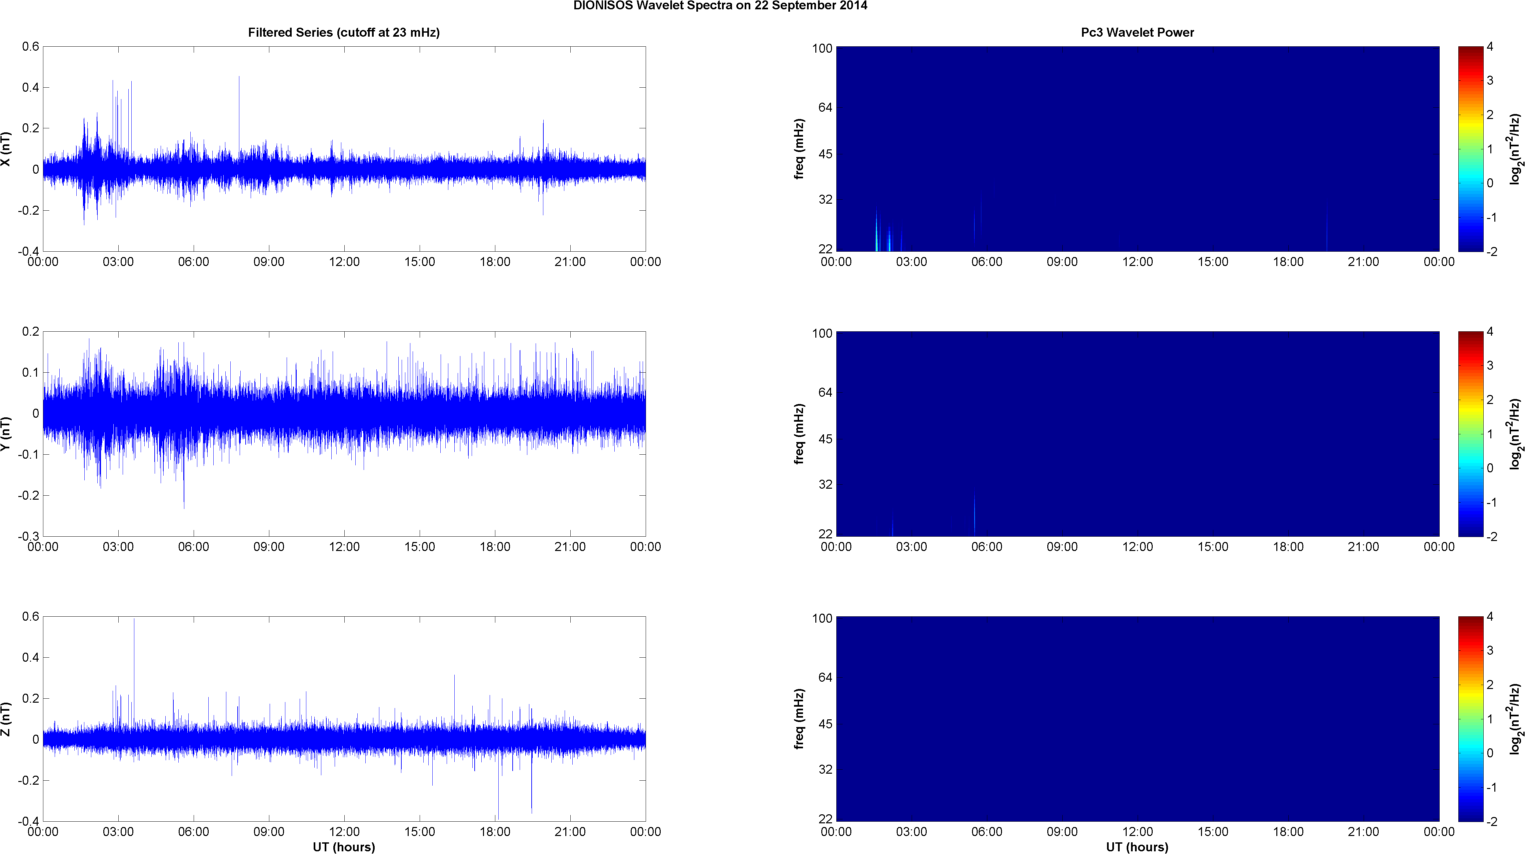Click the log2(nT²/Hz) label on X-row colorbar
The height and width of the screenshot is (854, 1525).
1516,149
